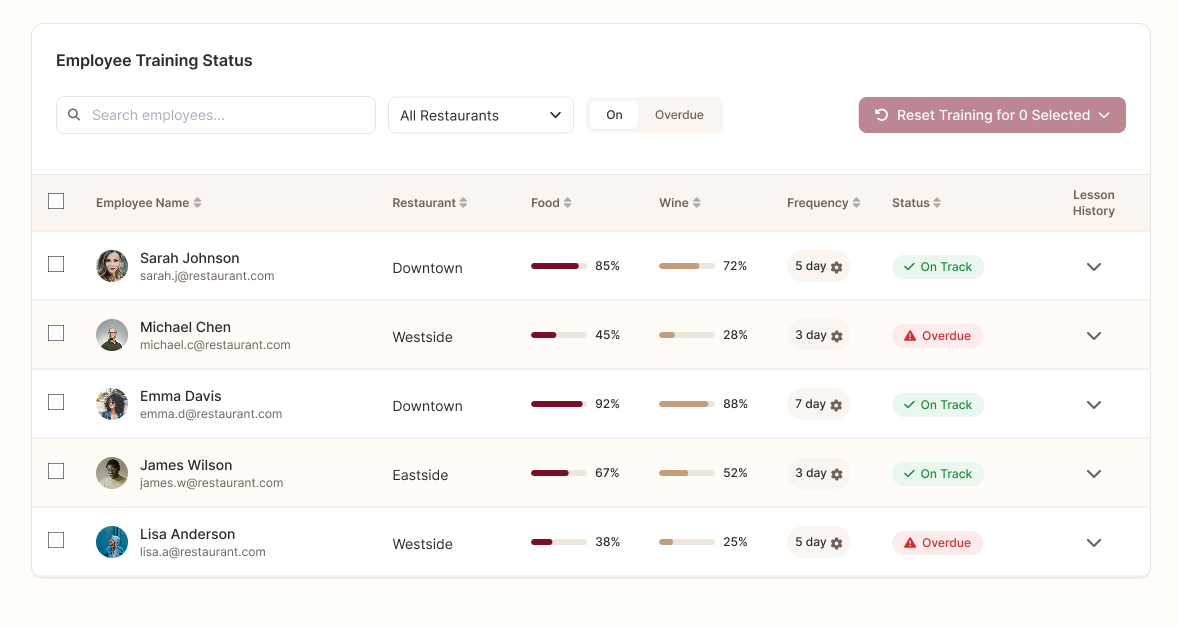Click the gear icon next to Michael Chen's frequency
The height and width of the screenshot is (626, 1178).
coord(835,335)
